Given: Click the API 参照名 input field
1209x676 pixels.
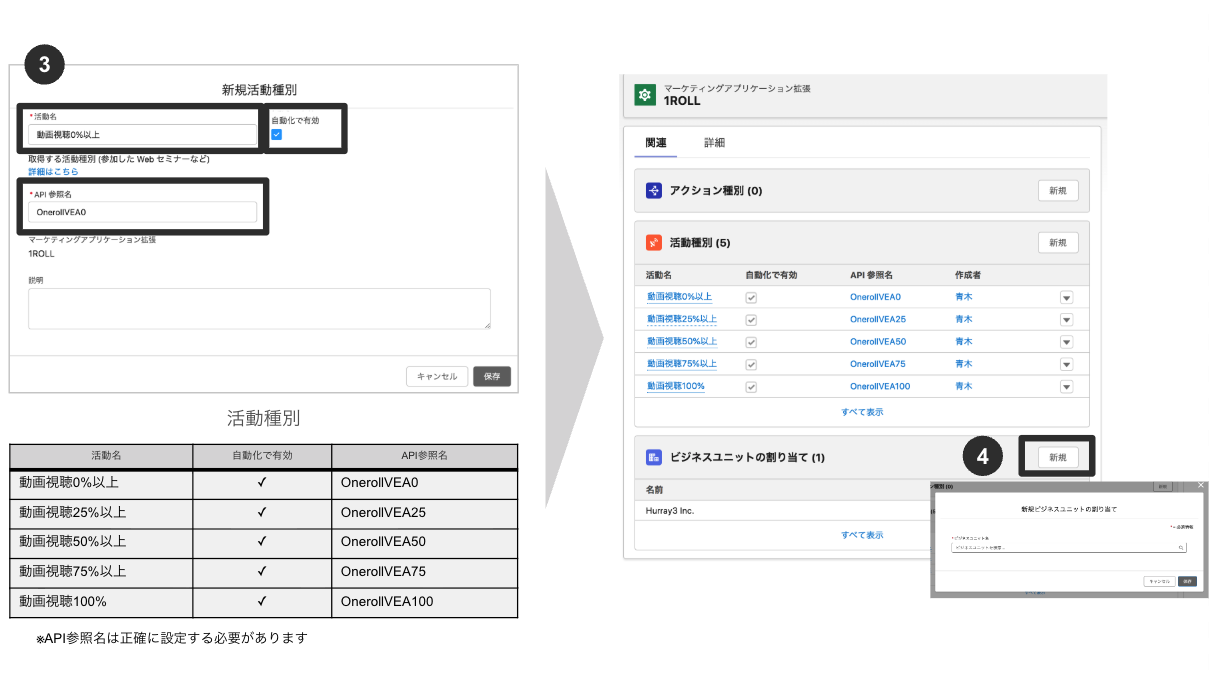Looking at the screenshot, I should click(x=142, y=212).
